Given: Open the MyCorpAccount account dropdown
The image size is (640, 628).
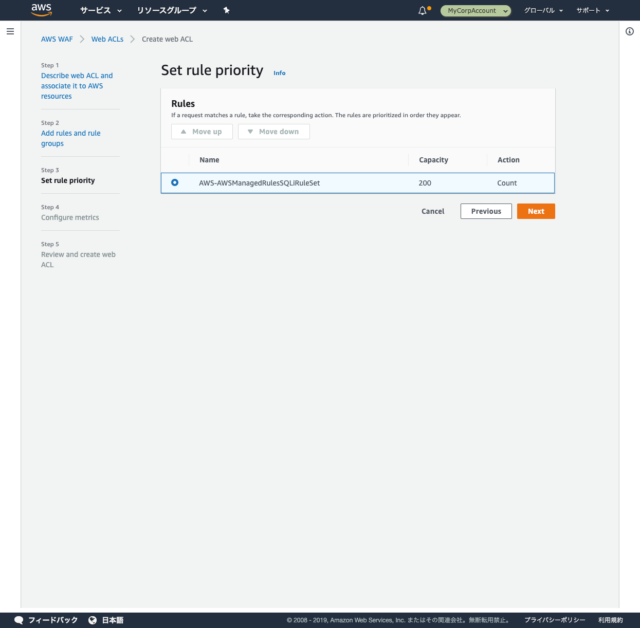Looking at the screenshot, I should click(x=476, y=11).
